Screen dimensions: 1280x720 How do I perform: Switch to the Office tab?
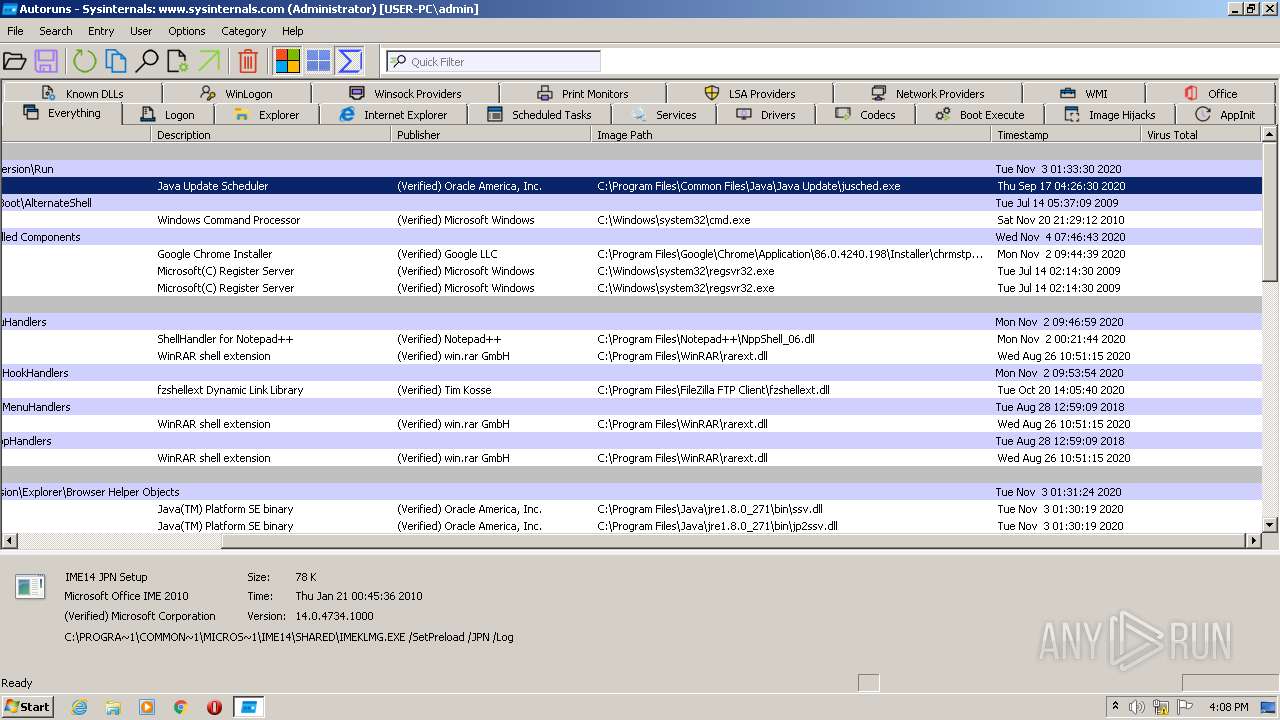[1211, 93]
